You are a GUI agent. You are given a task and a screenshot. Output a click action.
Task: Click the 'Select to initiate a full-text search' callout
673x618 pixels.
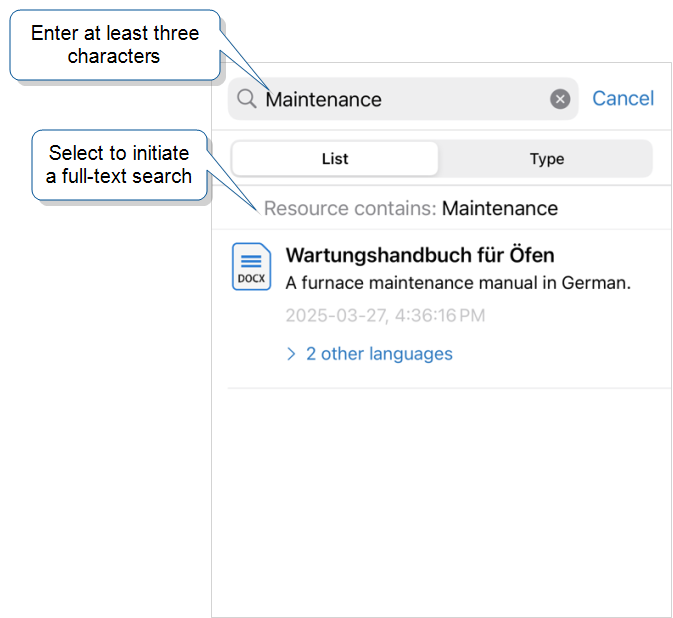coord(119,165)
